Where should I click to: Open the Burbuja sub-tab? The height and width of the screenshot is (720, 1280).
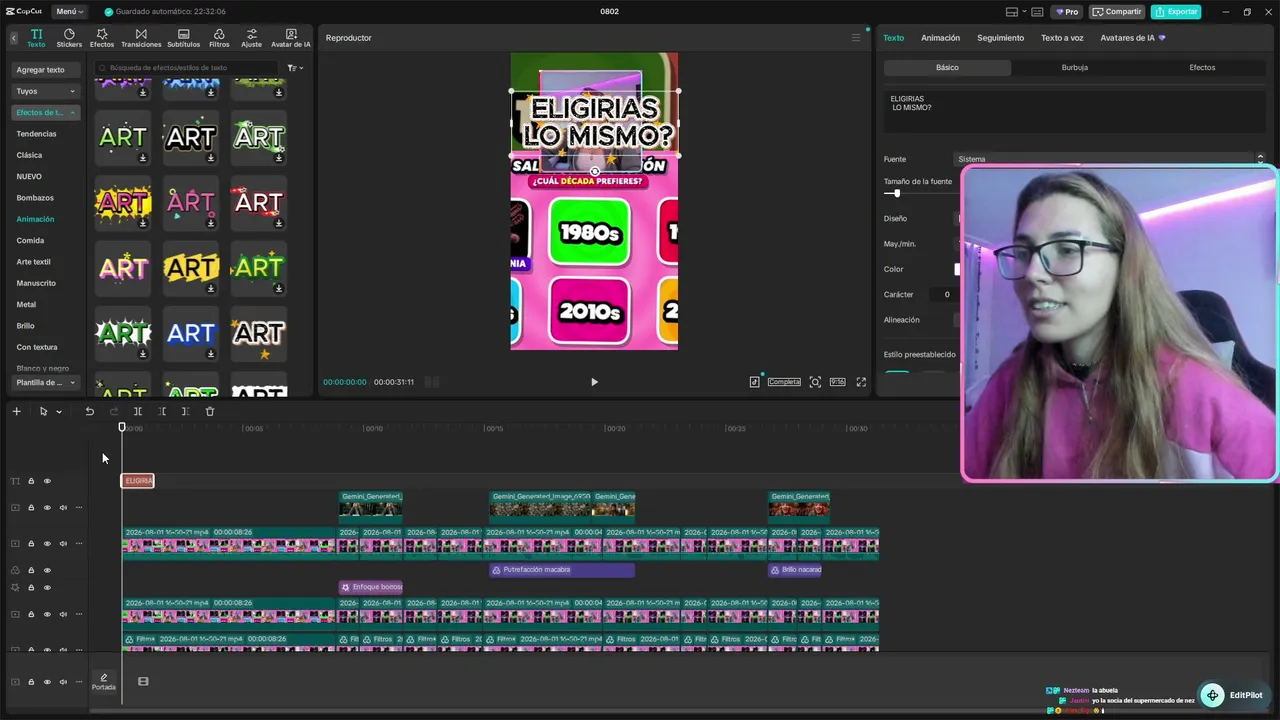coord(1075,68)
